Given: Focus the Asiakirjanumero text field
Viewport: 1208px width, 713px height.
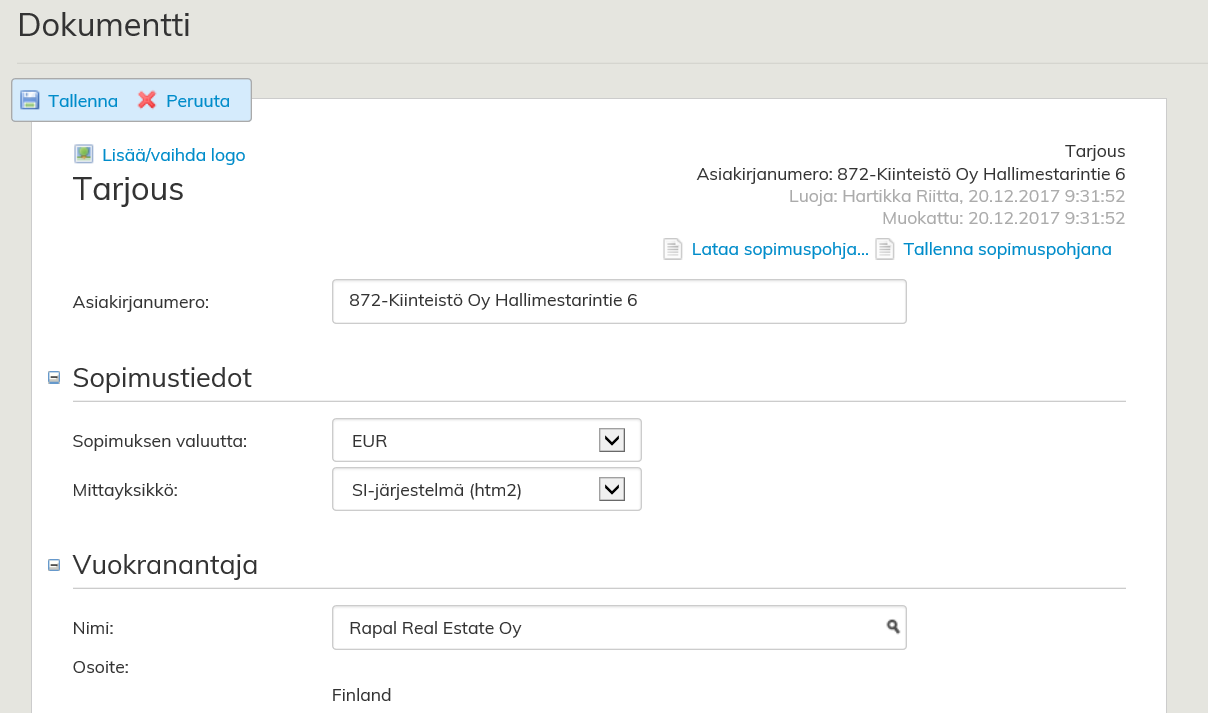Looking at the screenshot, I should pos(619,301).
